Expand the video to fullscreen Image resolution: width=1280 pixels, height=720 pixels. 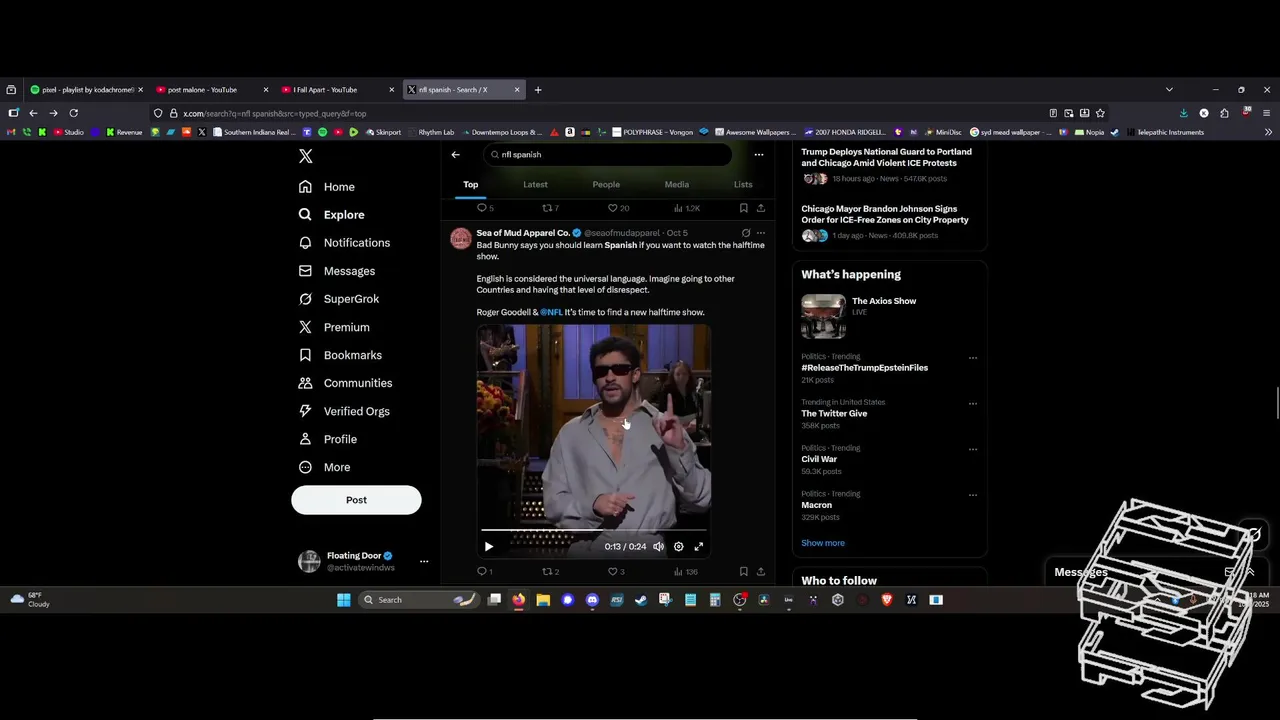[699, 547]
